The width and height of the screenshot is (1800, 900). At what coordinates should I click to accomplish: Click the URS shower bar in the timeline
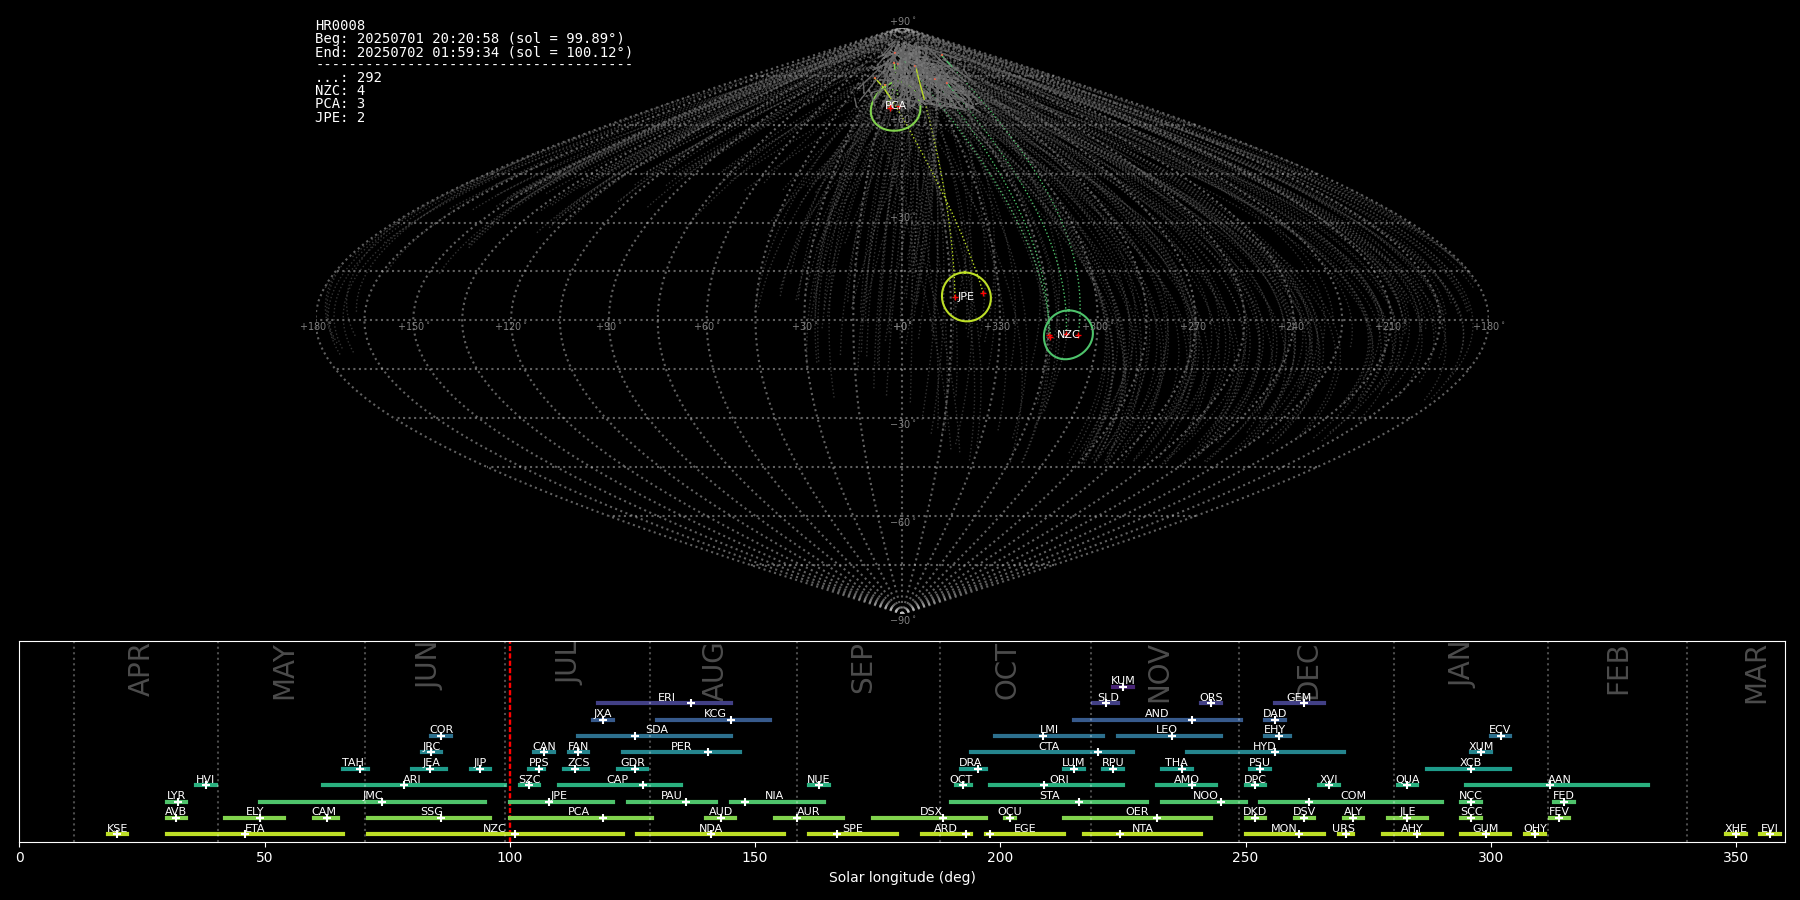(x=1345, y=834)
